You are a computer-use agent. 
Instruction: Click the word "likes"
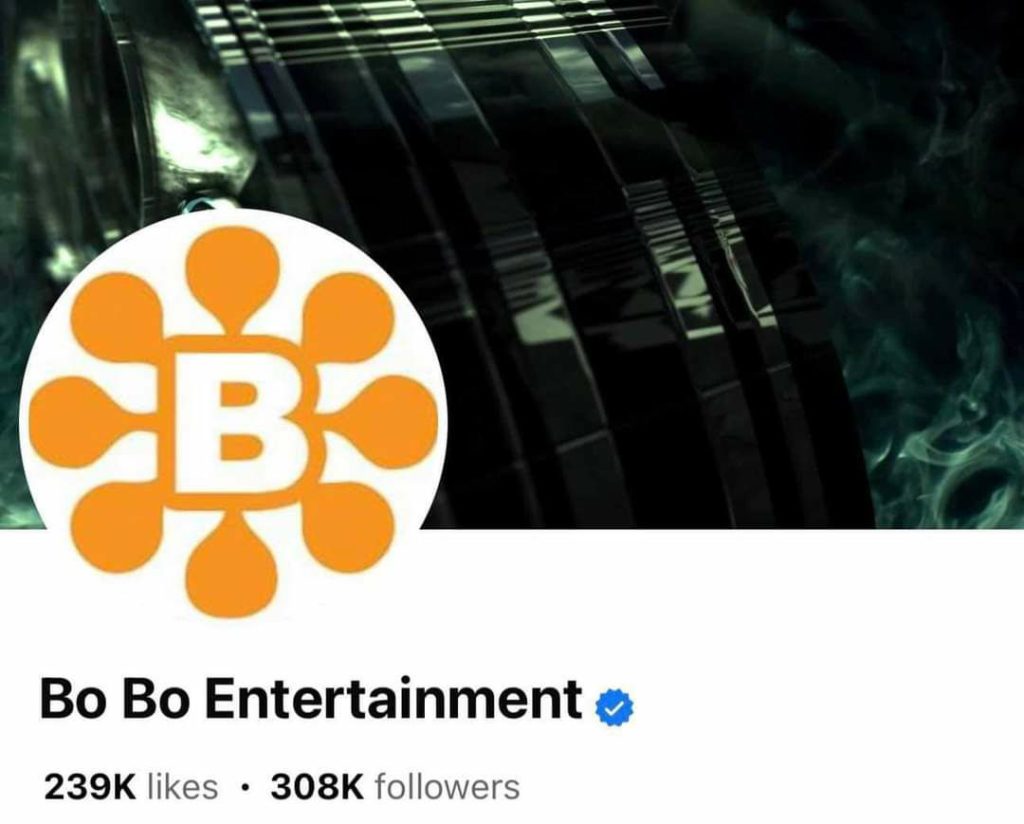(184, 787)
